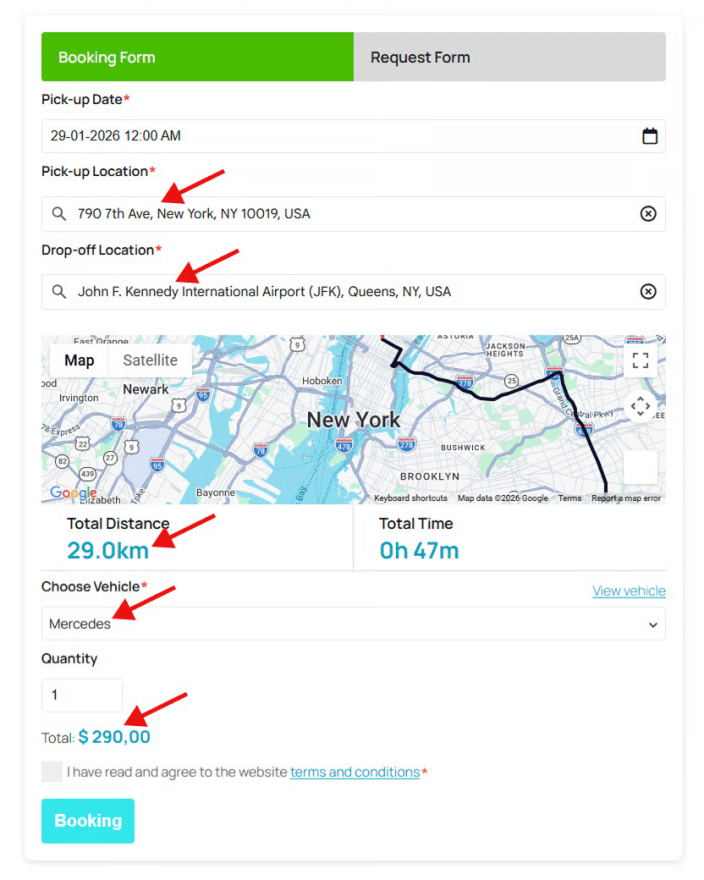Toggle fullscreen map view

tap(640, 360)
